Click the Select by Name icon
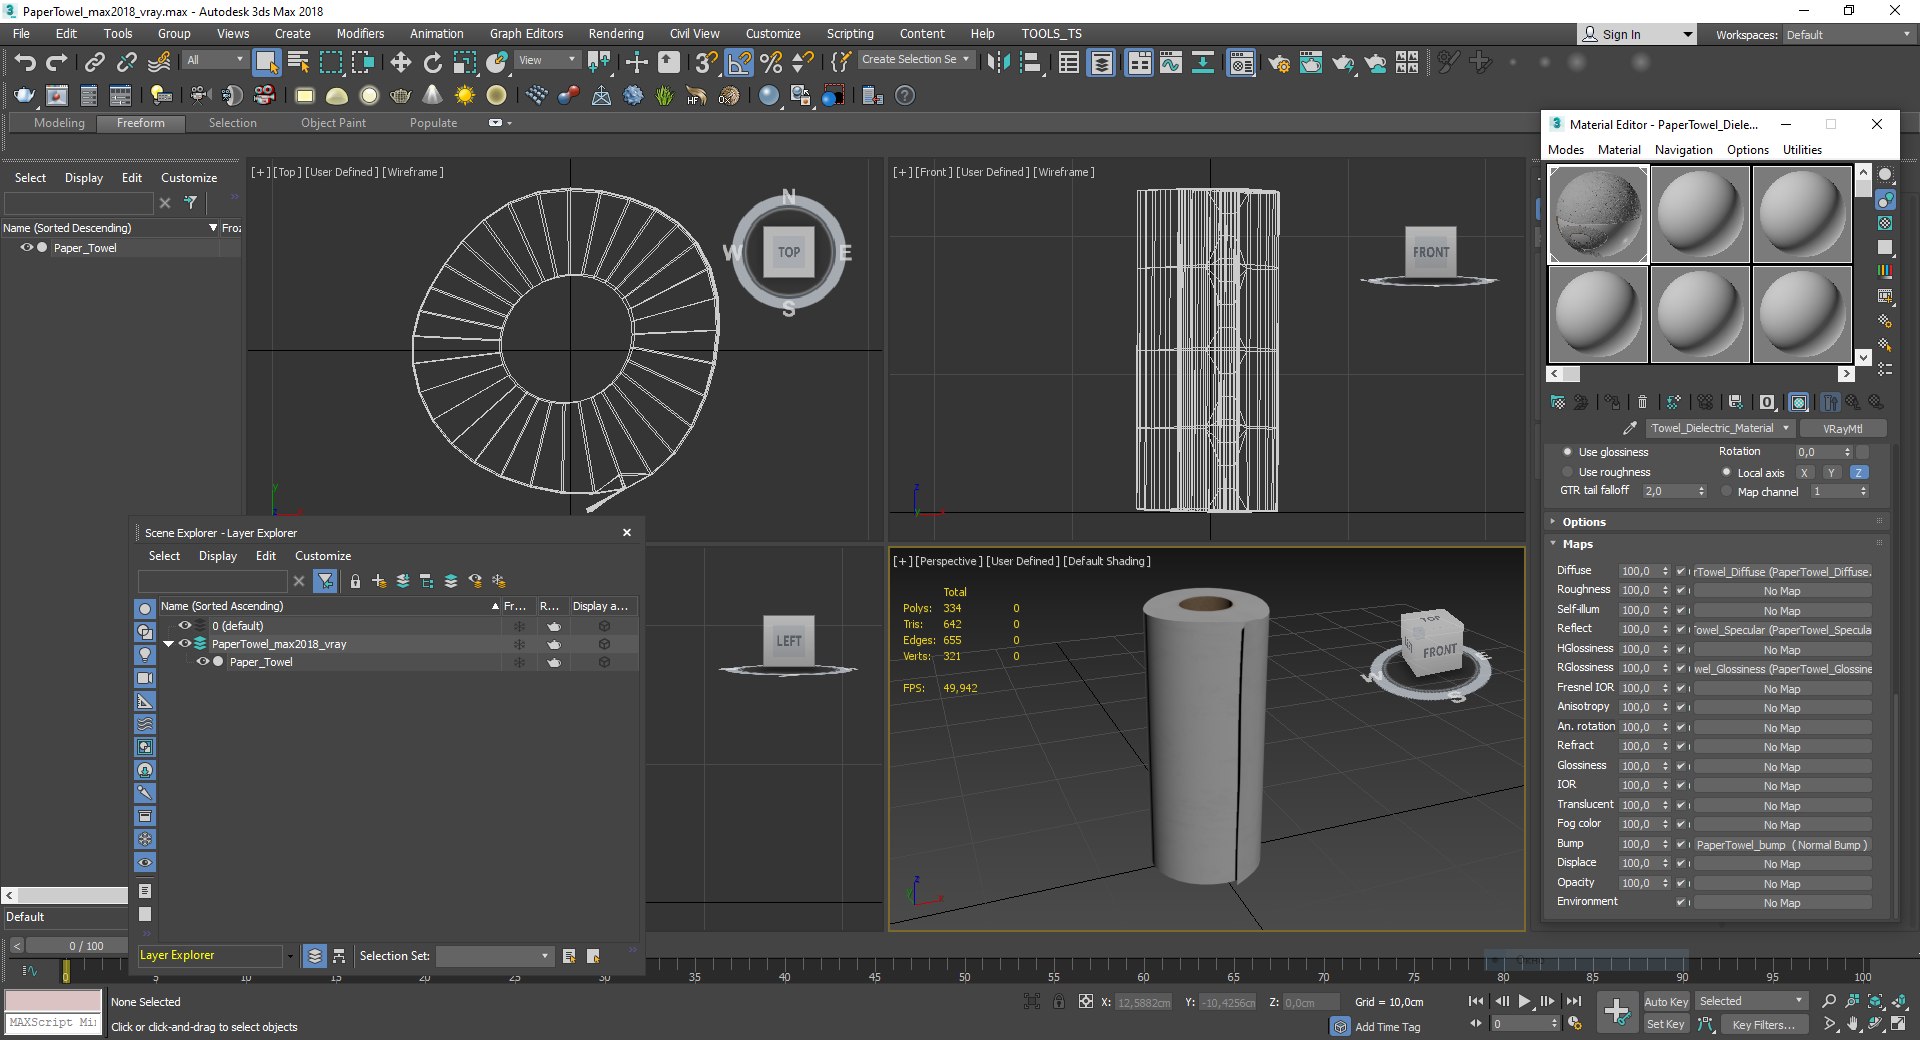 (298, 63)
